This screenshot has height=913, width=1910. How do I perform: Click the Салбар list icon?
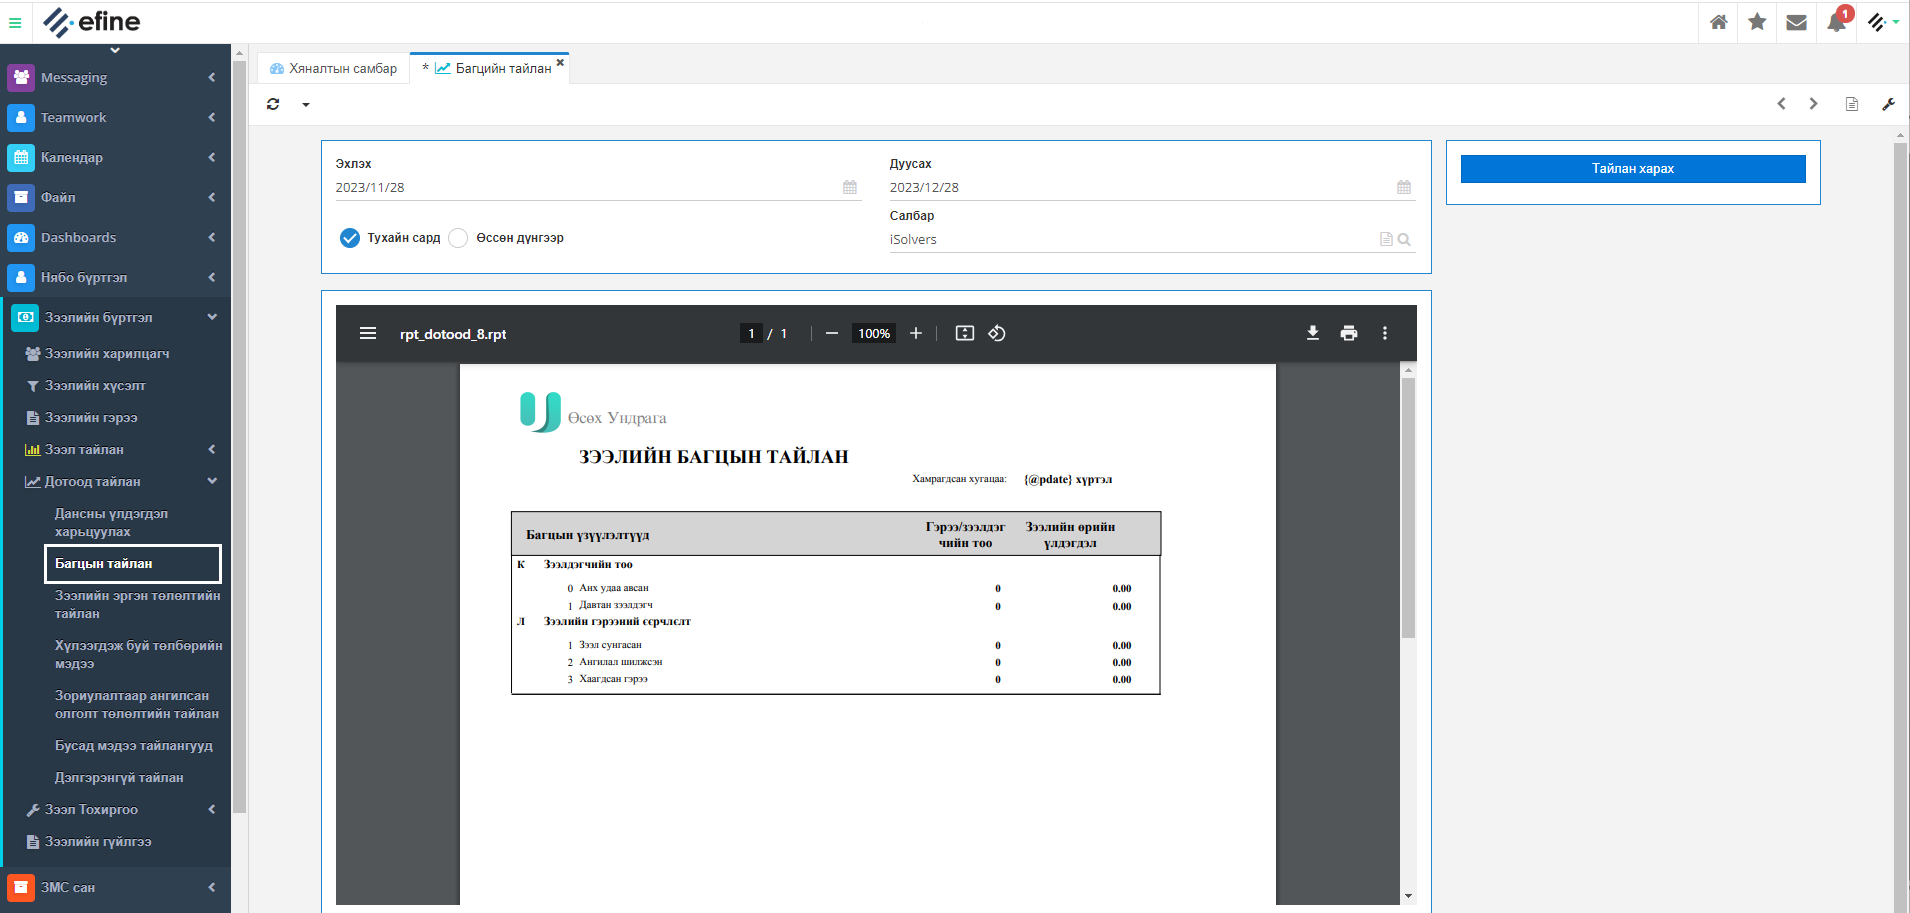tap(1386, 239)
